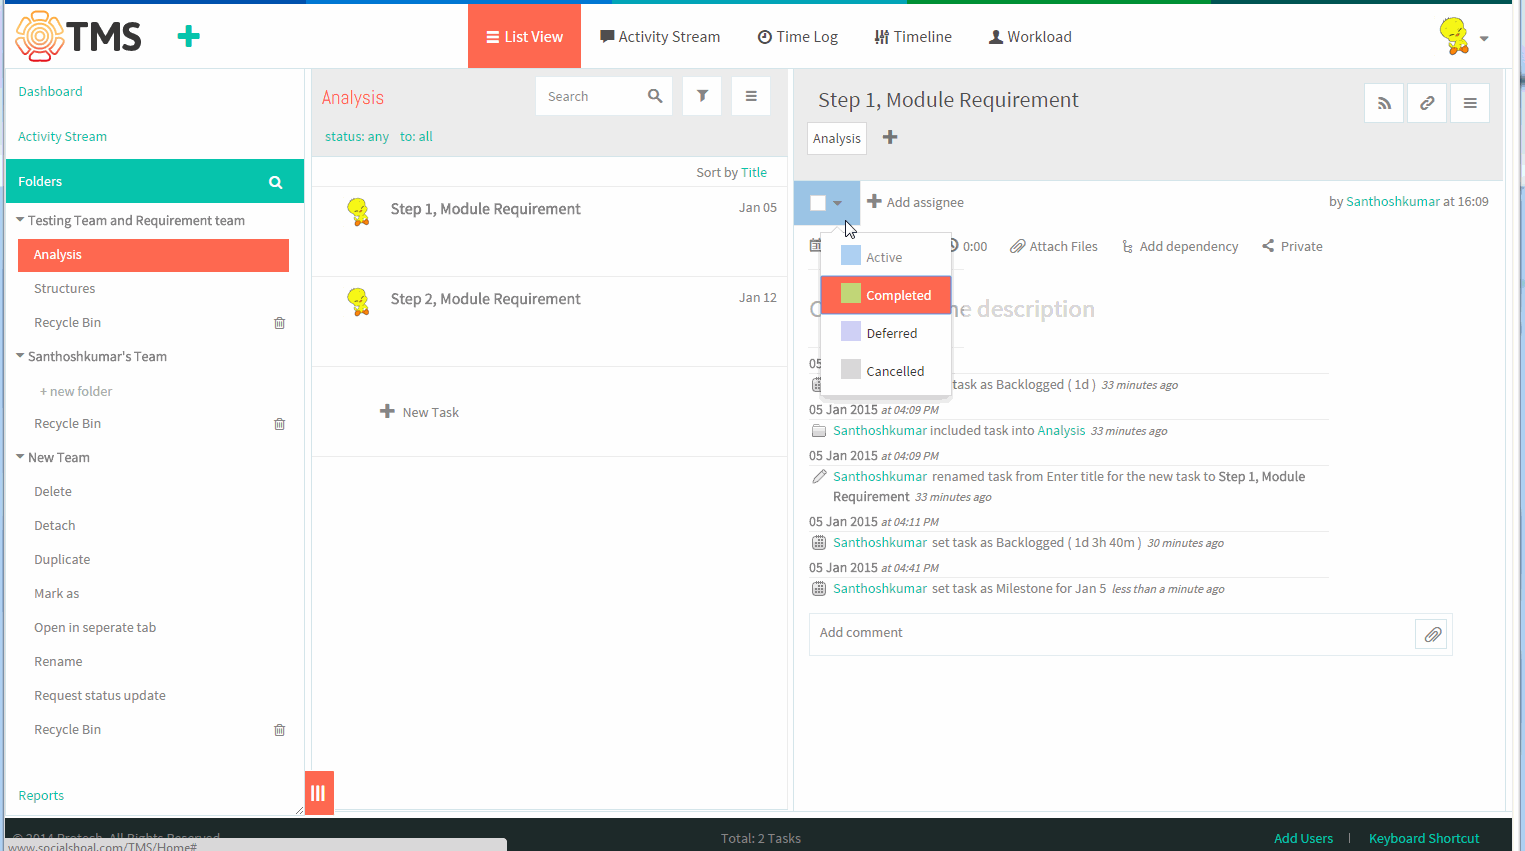Choose Active status
This screenshot has width=1525, height=851.
pyautogui.click(x=885, y=257)
